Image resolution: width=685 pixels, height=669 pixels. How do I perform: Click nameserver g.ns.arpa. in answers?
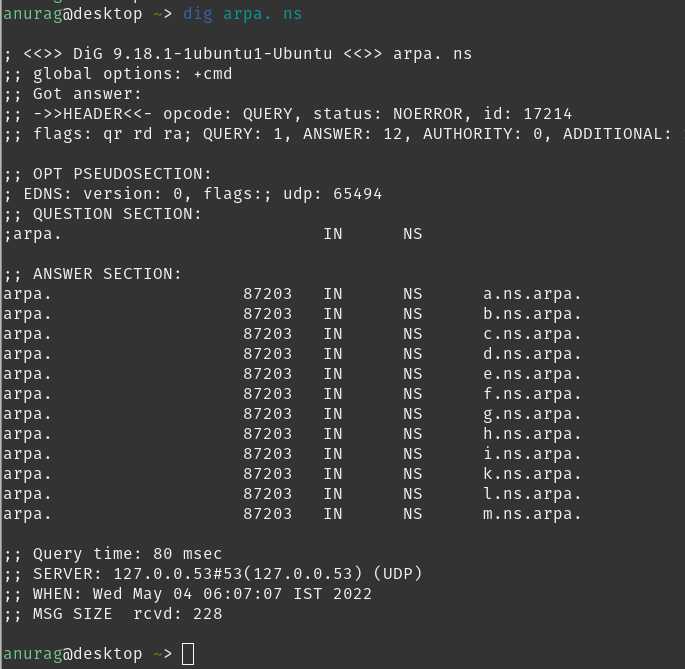(532, 414)
